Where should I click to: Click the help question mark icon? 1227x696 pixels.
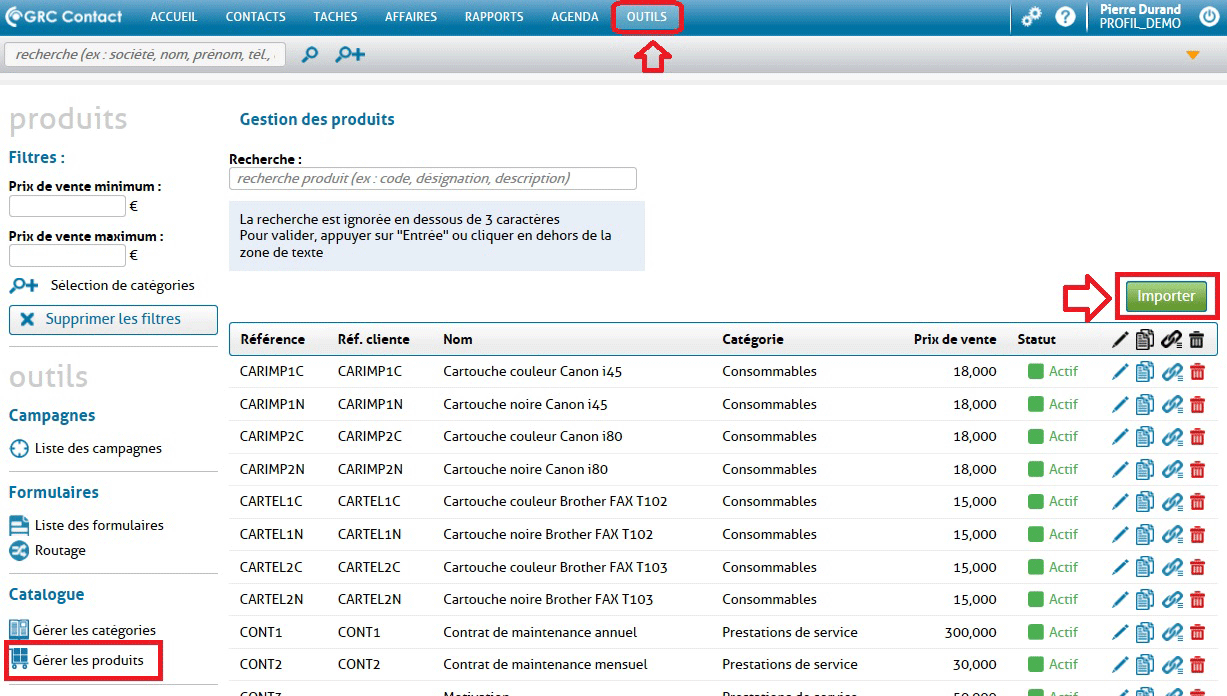tap(1065, 17)
